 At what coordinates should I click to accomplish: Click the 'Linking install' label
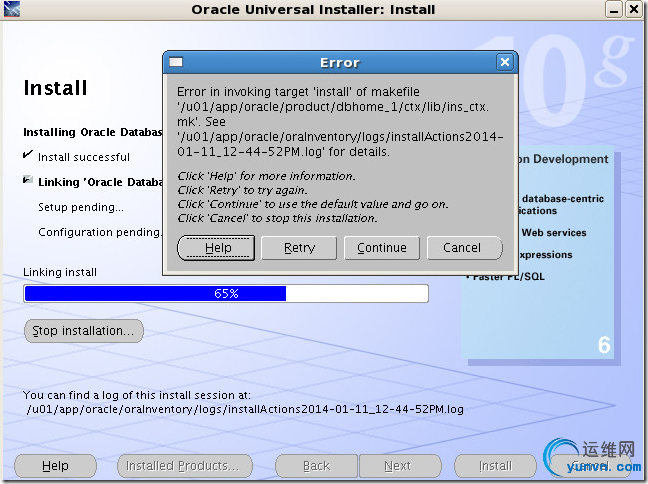[x=60, y=272]
